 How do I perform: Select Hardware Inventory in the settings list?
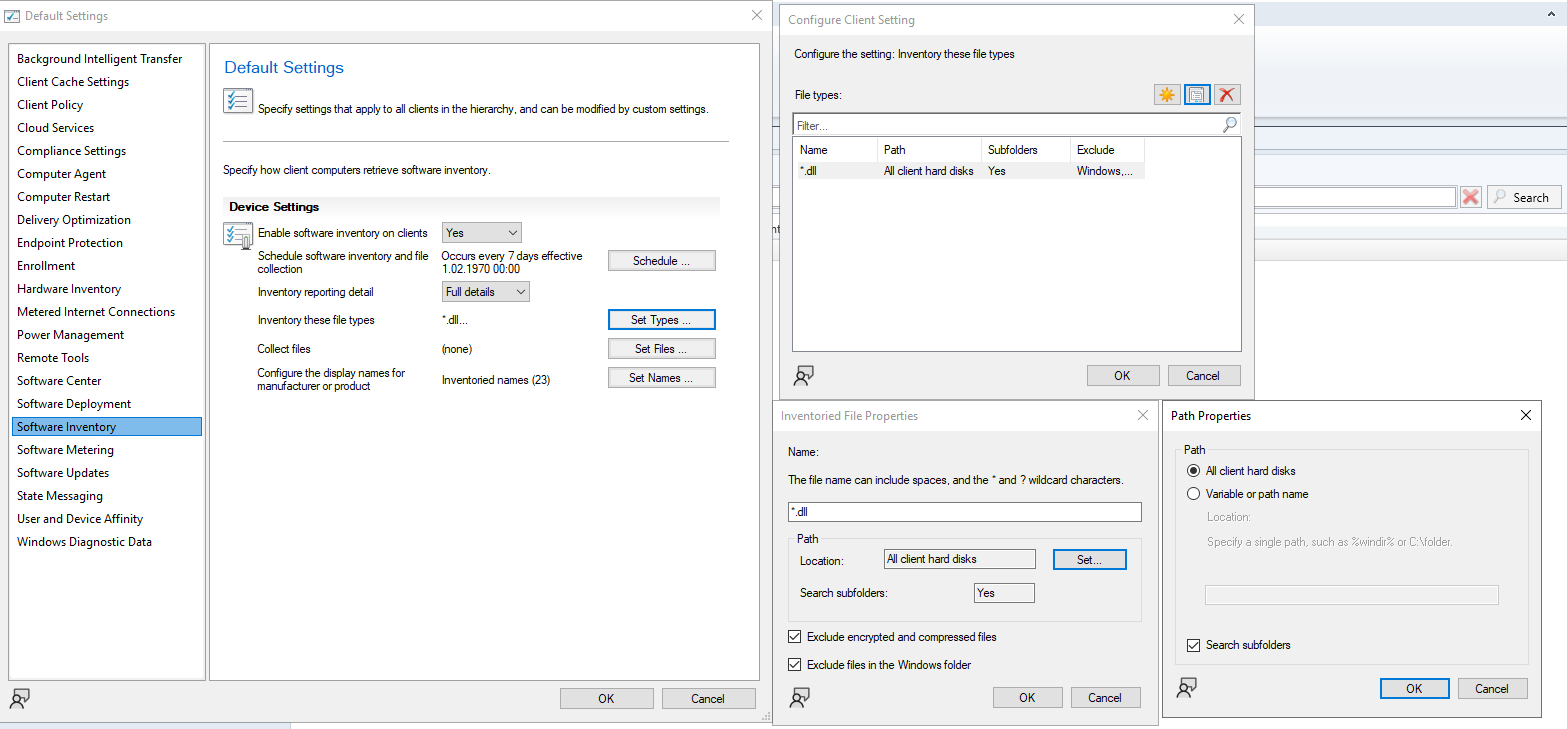(x=69, y=289)
